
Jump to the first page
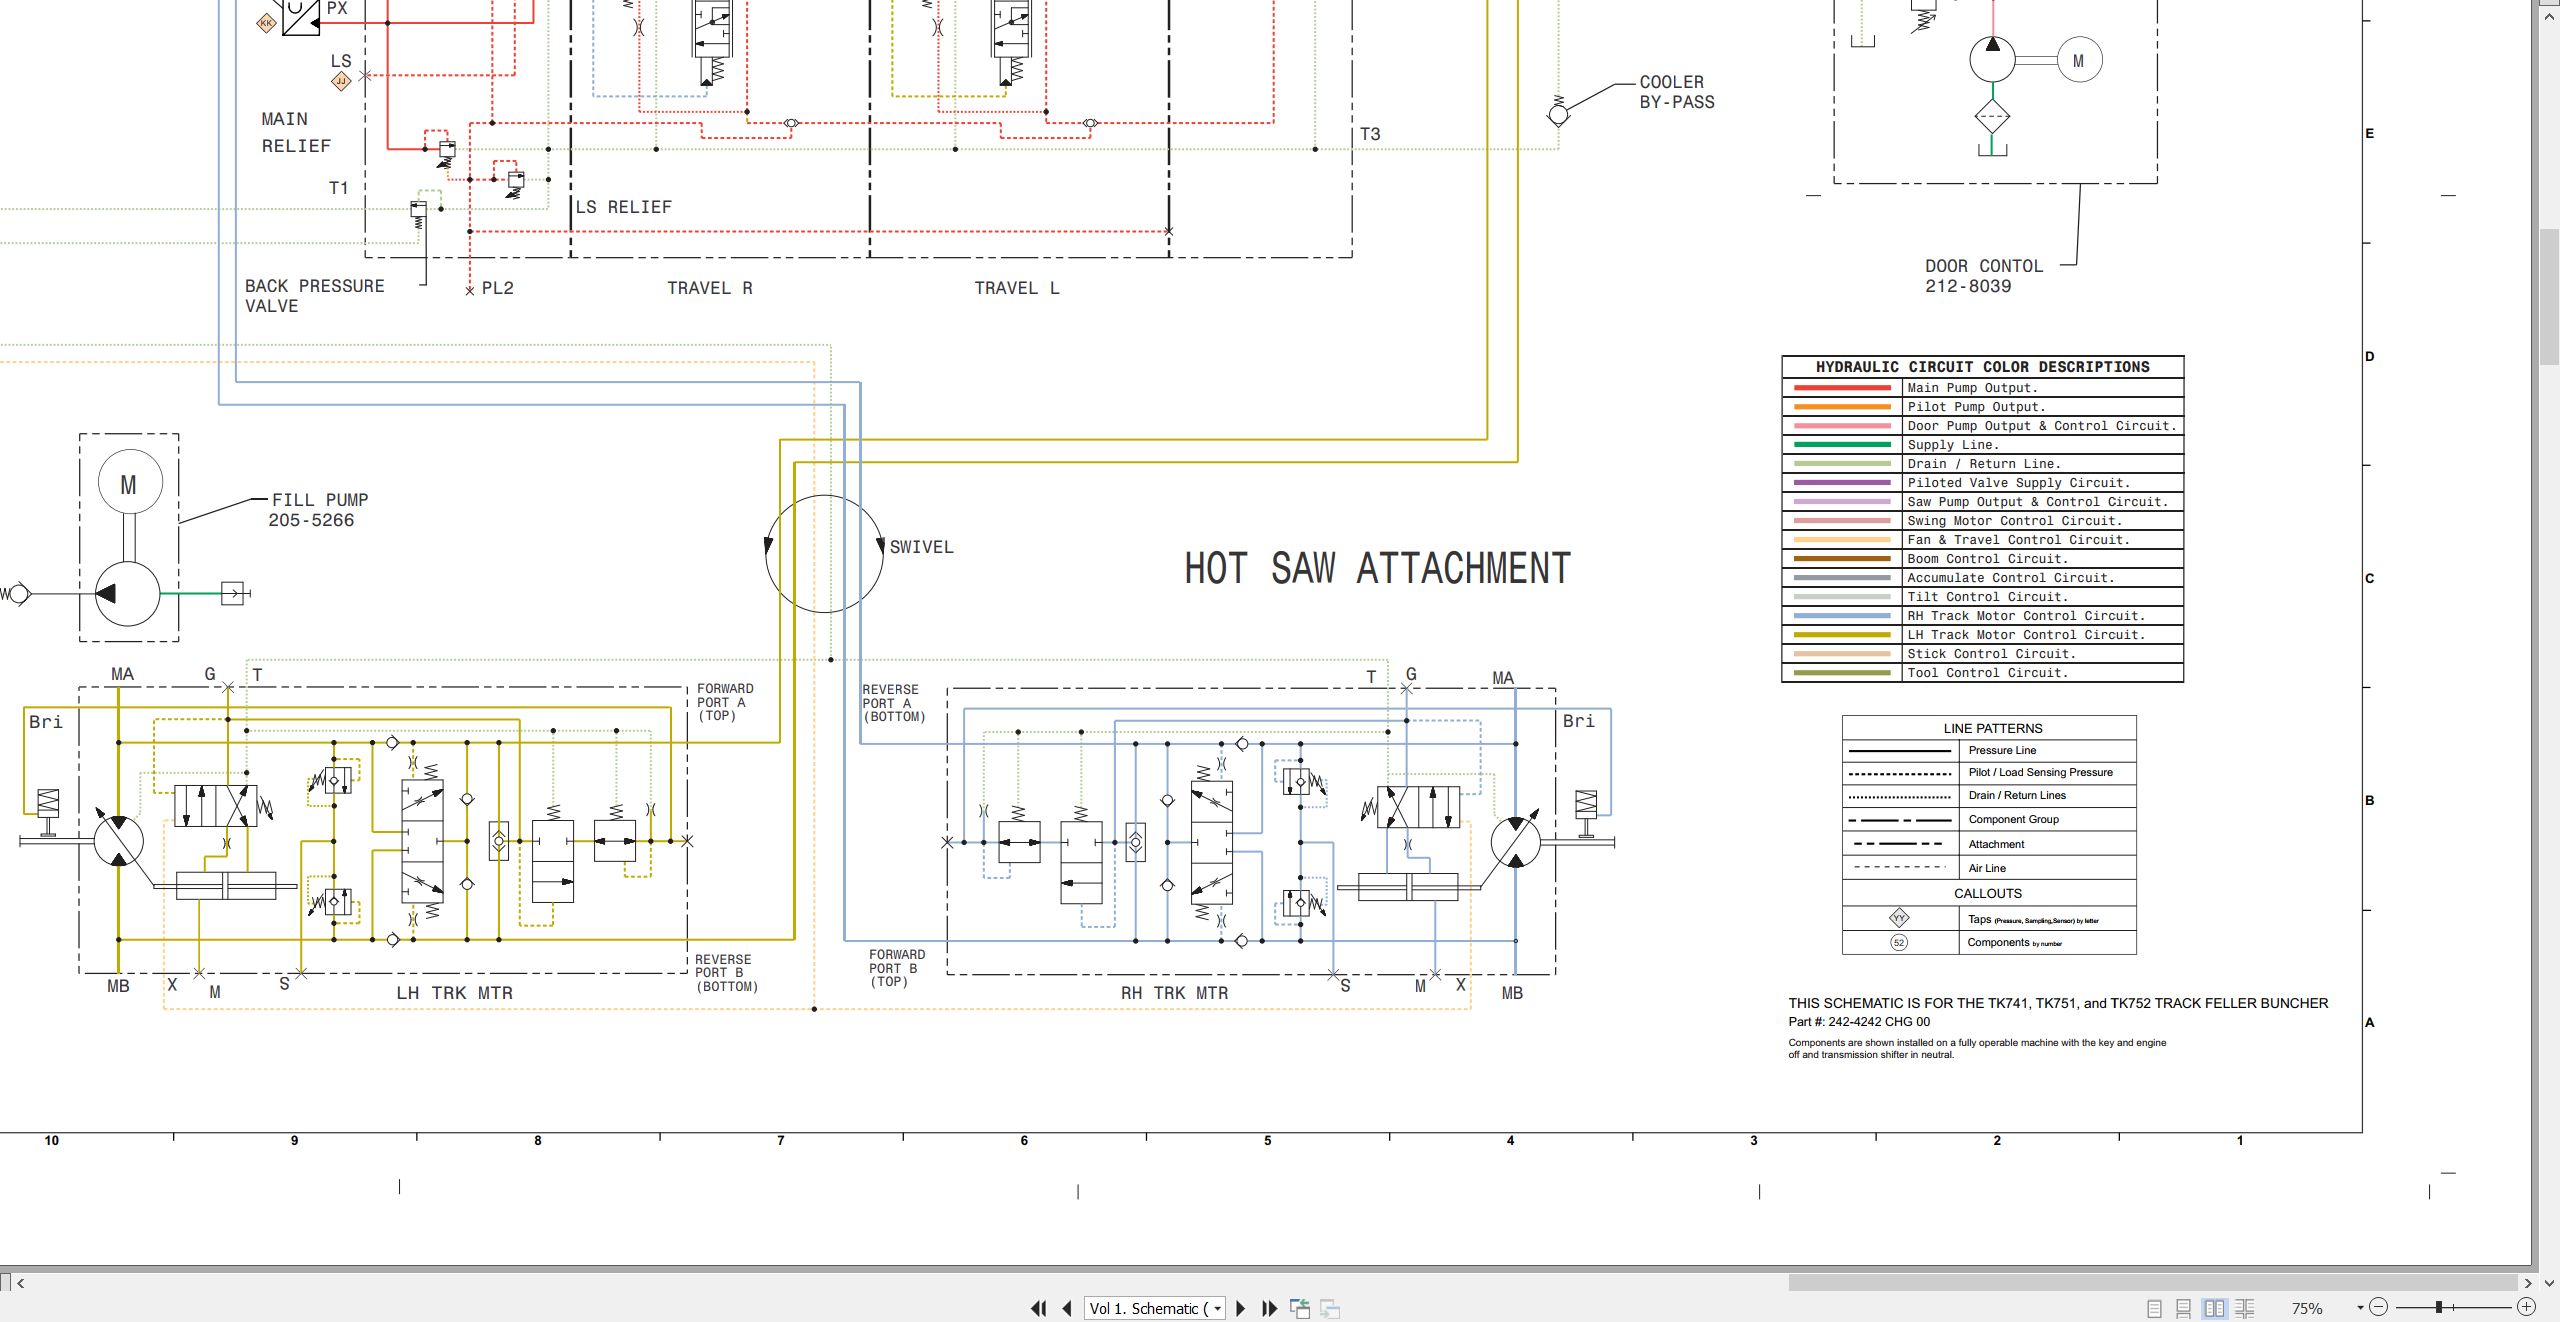point(1039,1308)
